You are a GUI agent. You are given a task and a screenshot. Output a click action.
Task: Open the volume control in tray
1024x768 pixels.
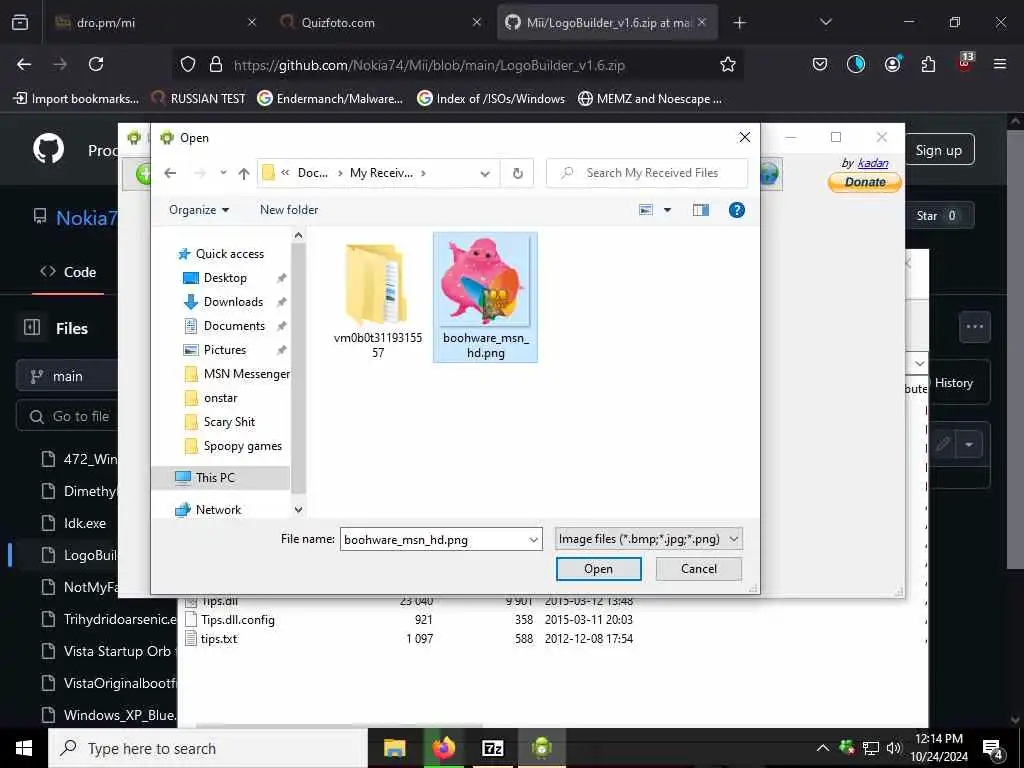(893, 748)
